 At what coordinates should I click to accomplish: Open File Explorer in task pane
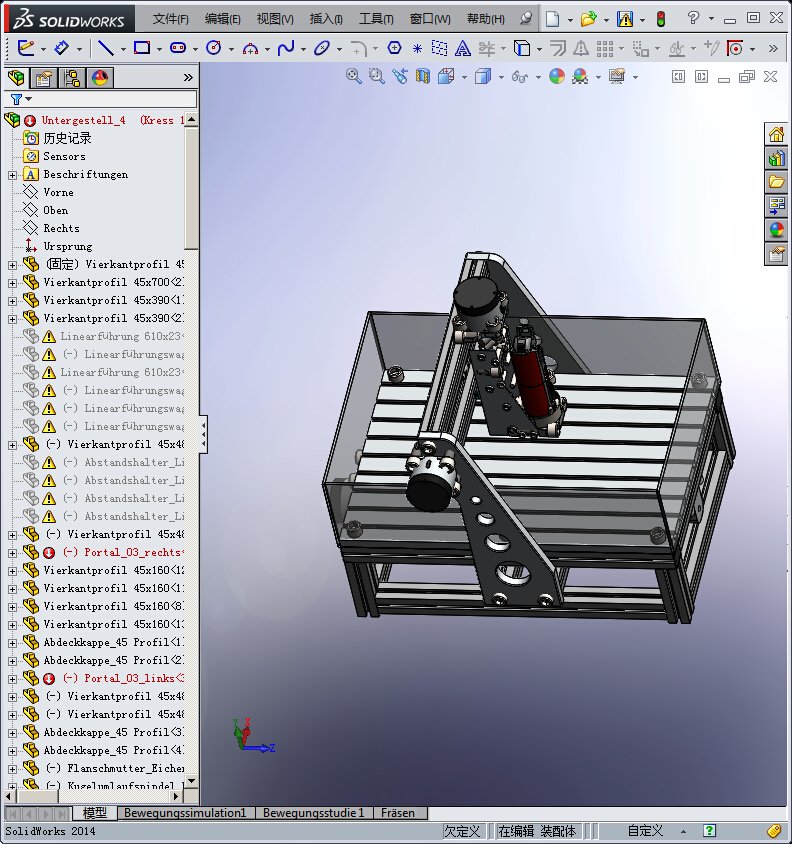[776, 182]
